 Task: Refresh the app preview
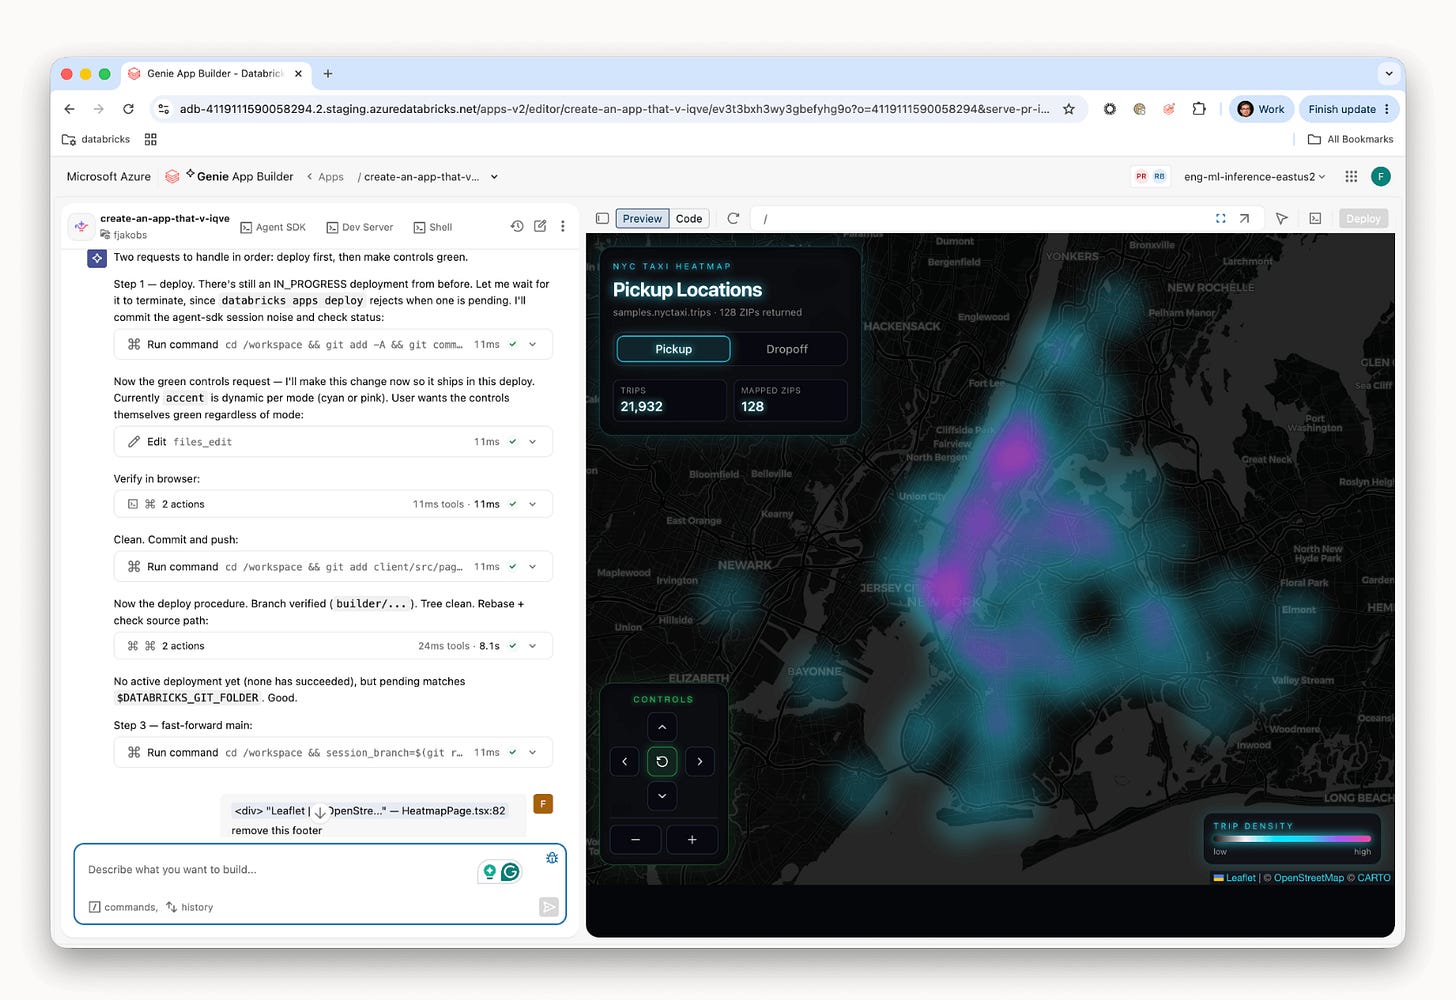tap(733, 218)
